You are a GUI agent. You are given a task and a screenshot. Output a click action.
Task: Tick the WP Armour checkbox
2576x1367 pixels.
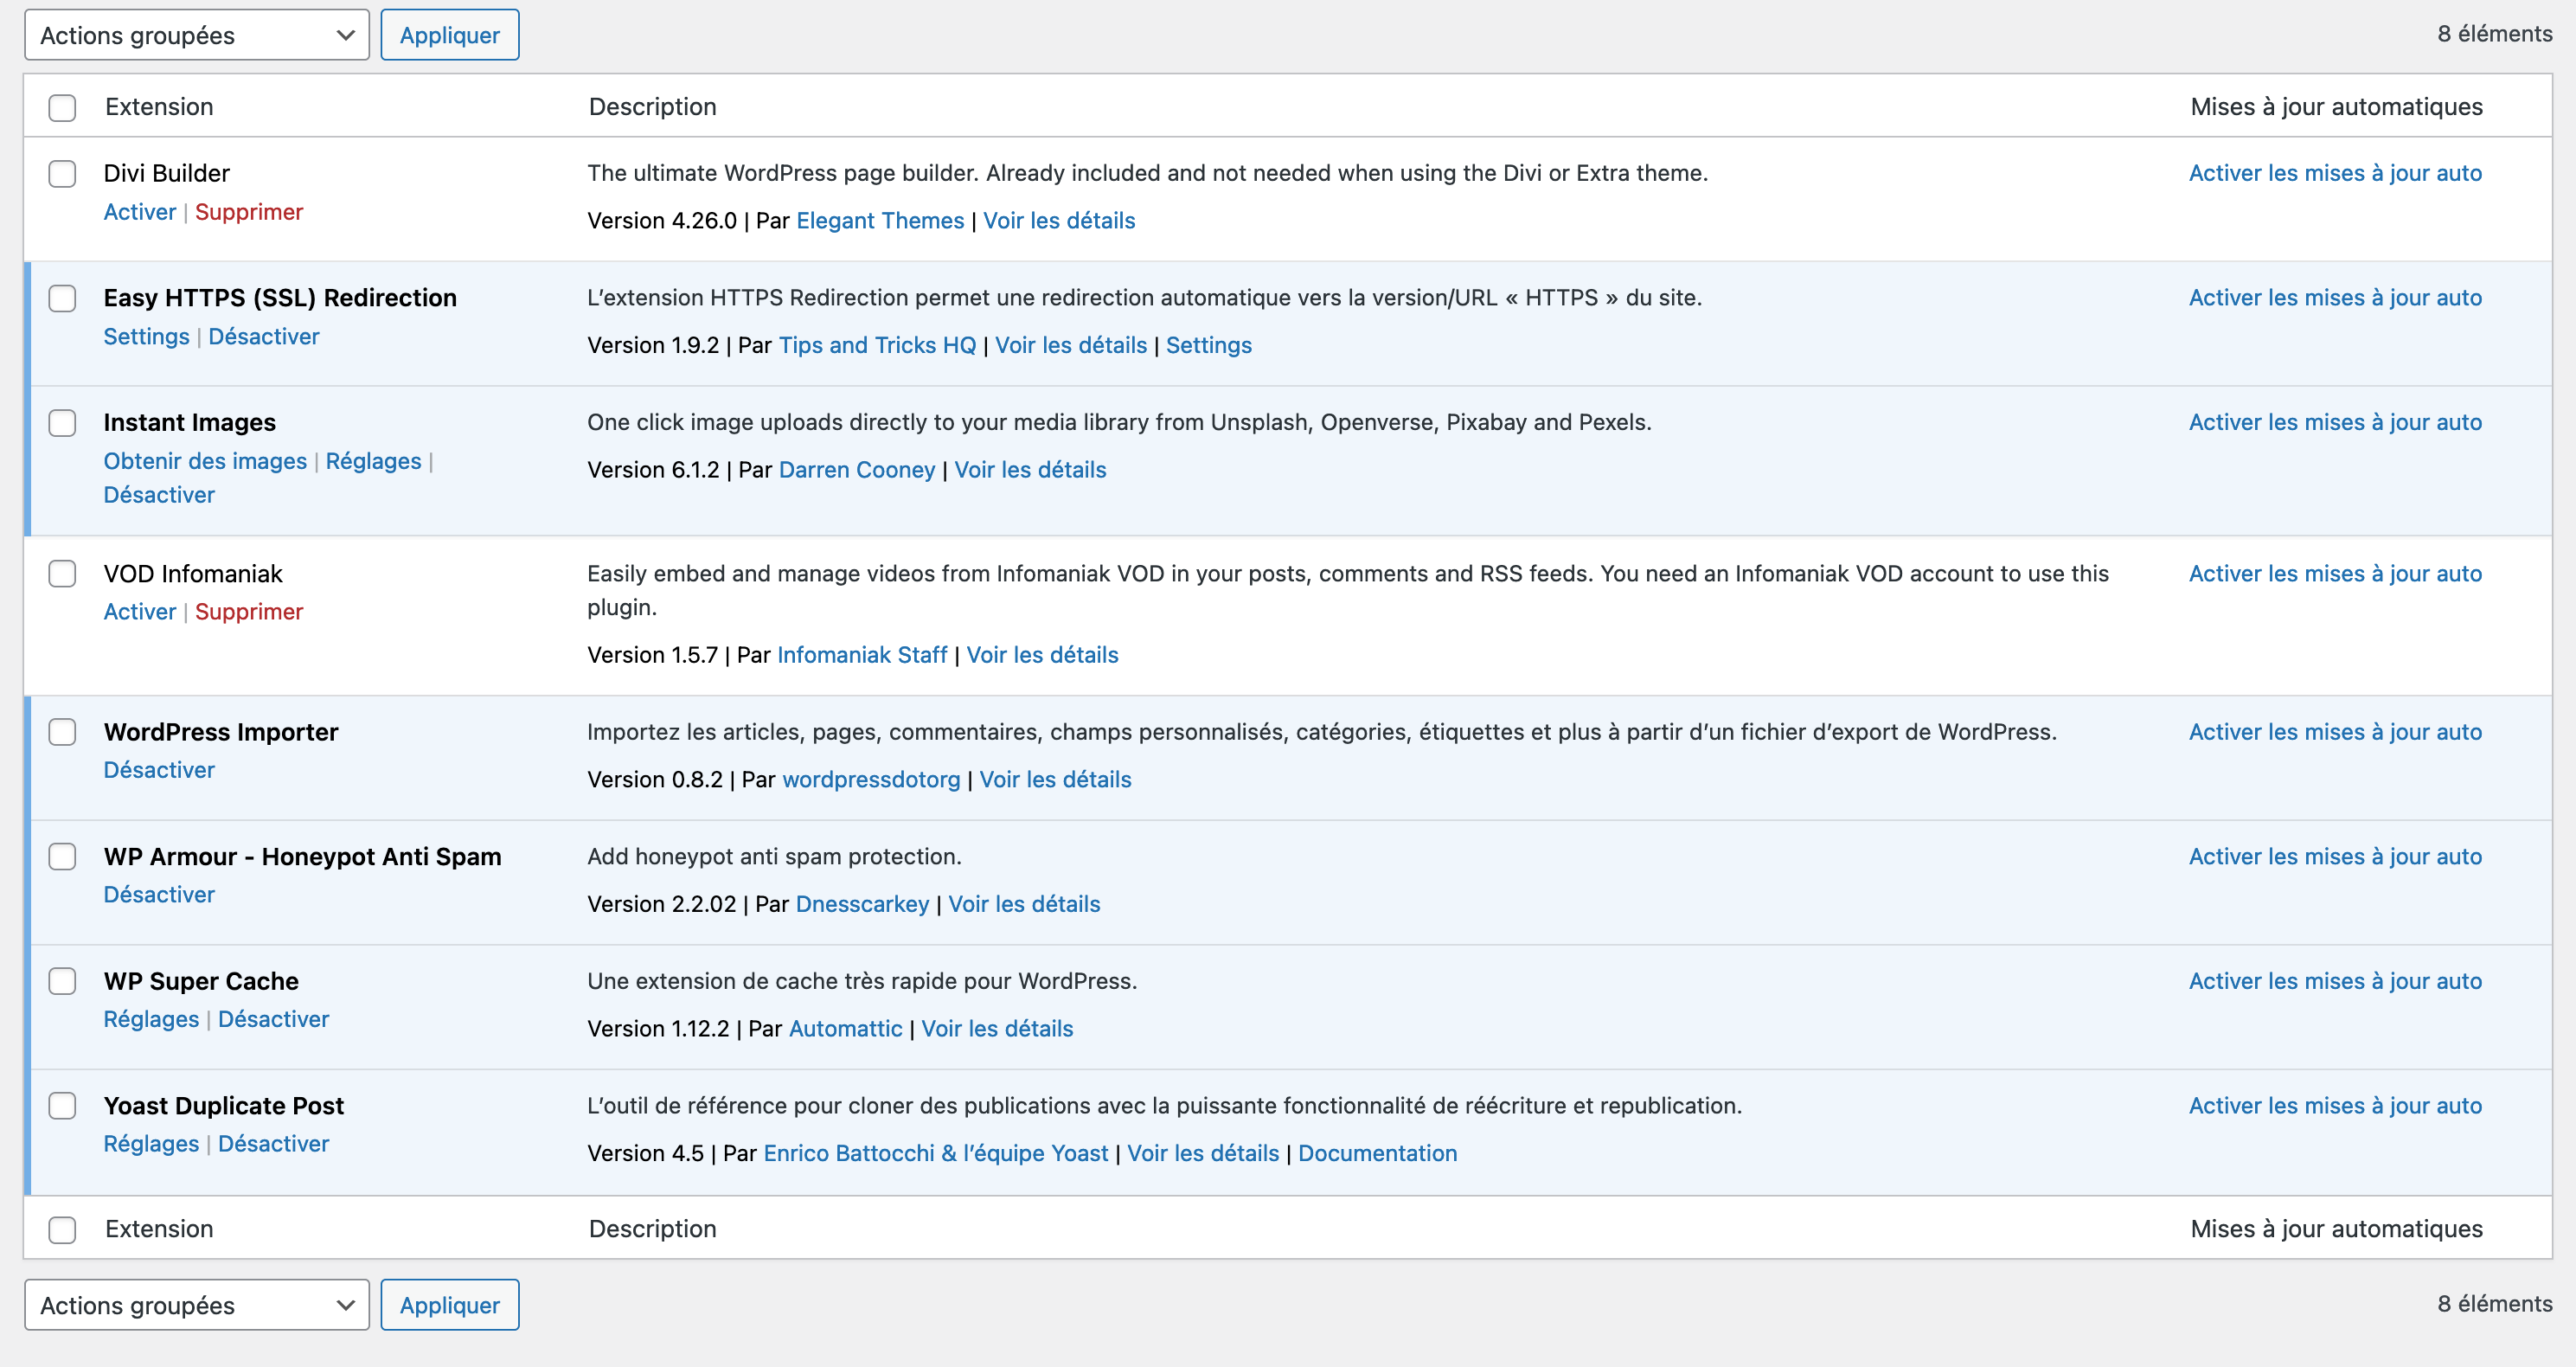[x=62, y=857]
